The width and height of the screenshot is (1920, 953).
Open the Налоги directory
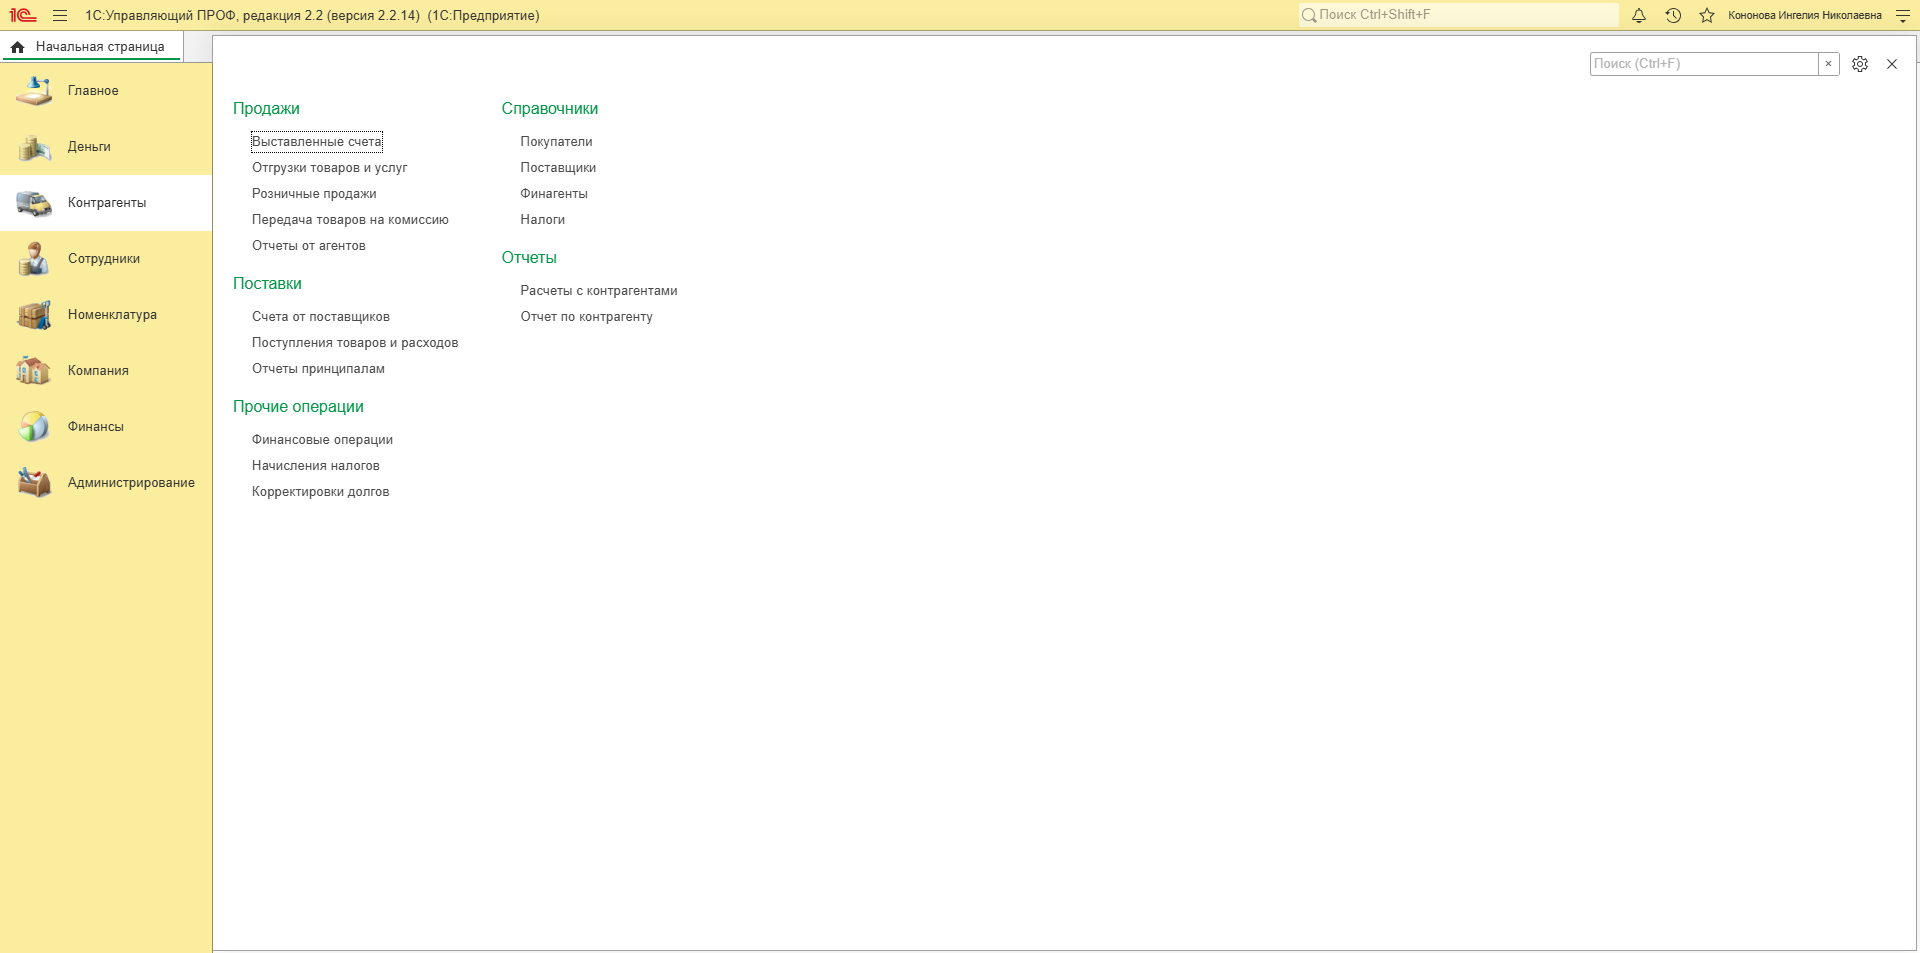(x=542, y=220)
